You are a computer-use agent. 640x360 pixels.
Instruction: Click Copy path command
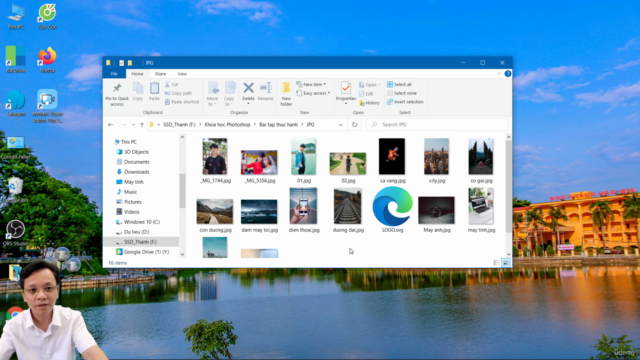(x=178, y=93)
